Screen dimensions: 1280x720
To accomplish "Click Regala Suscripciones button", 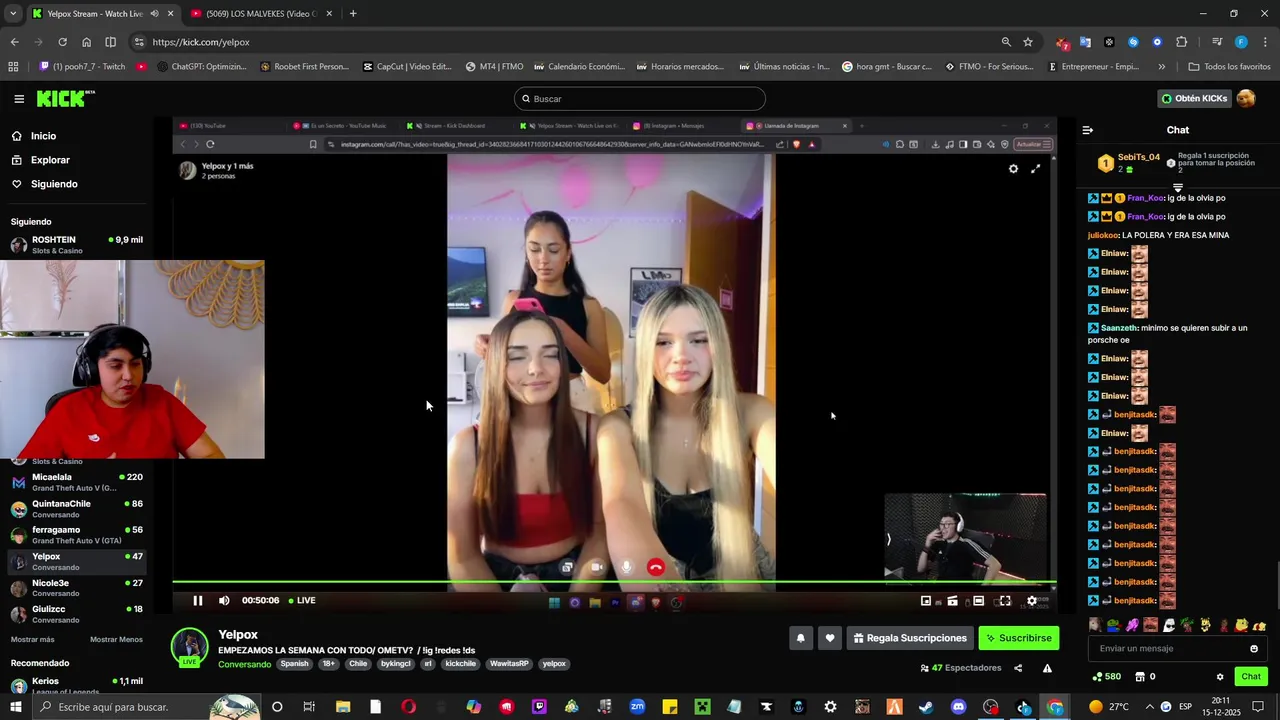I will click(910, 638).
